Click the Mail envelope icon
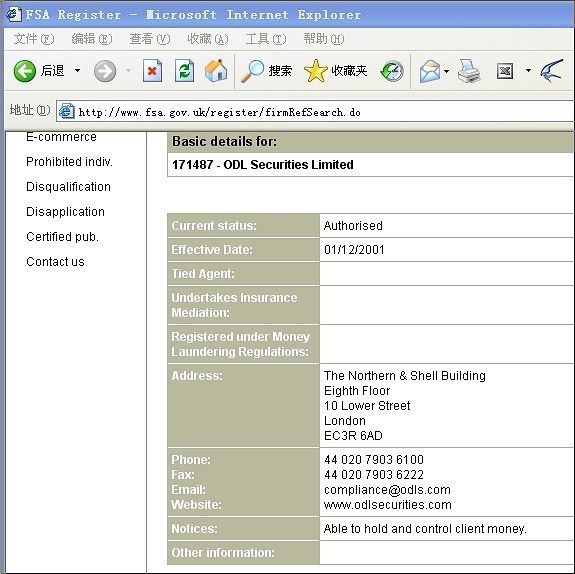 (430, 71)
